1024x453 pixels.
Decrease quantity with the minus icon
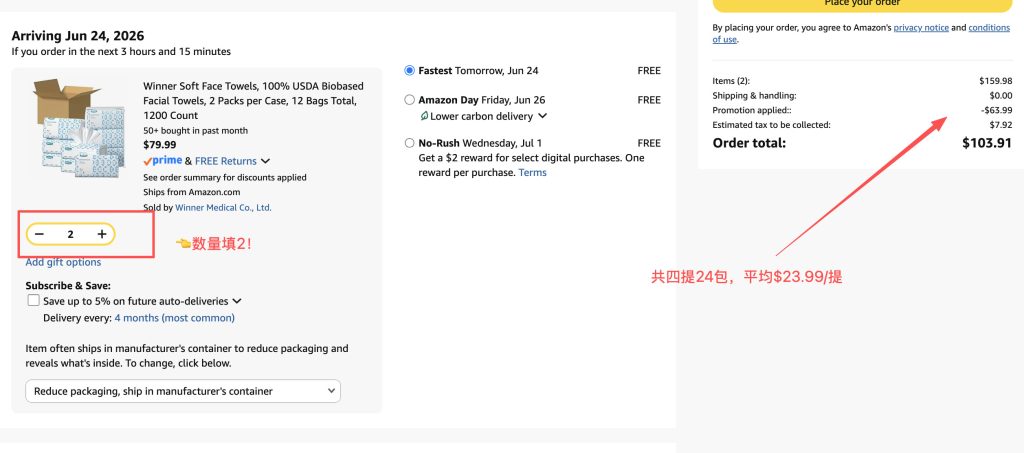[39, 234]
